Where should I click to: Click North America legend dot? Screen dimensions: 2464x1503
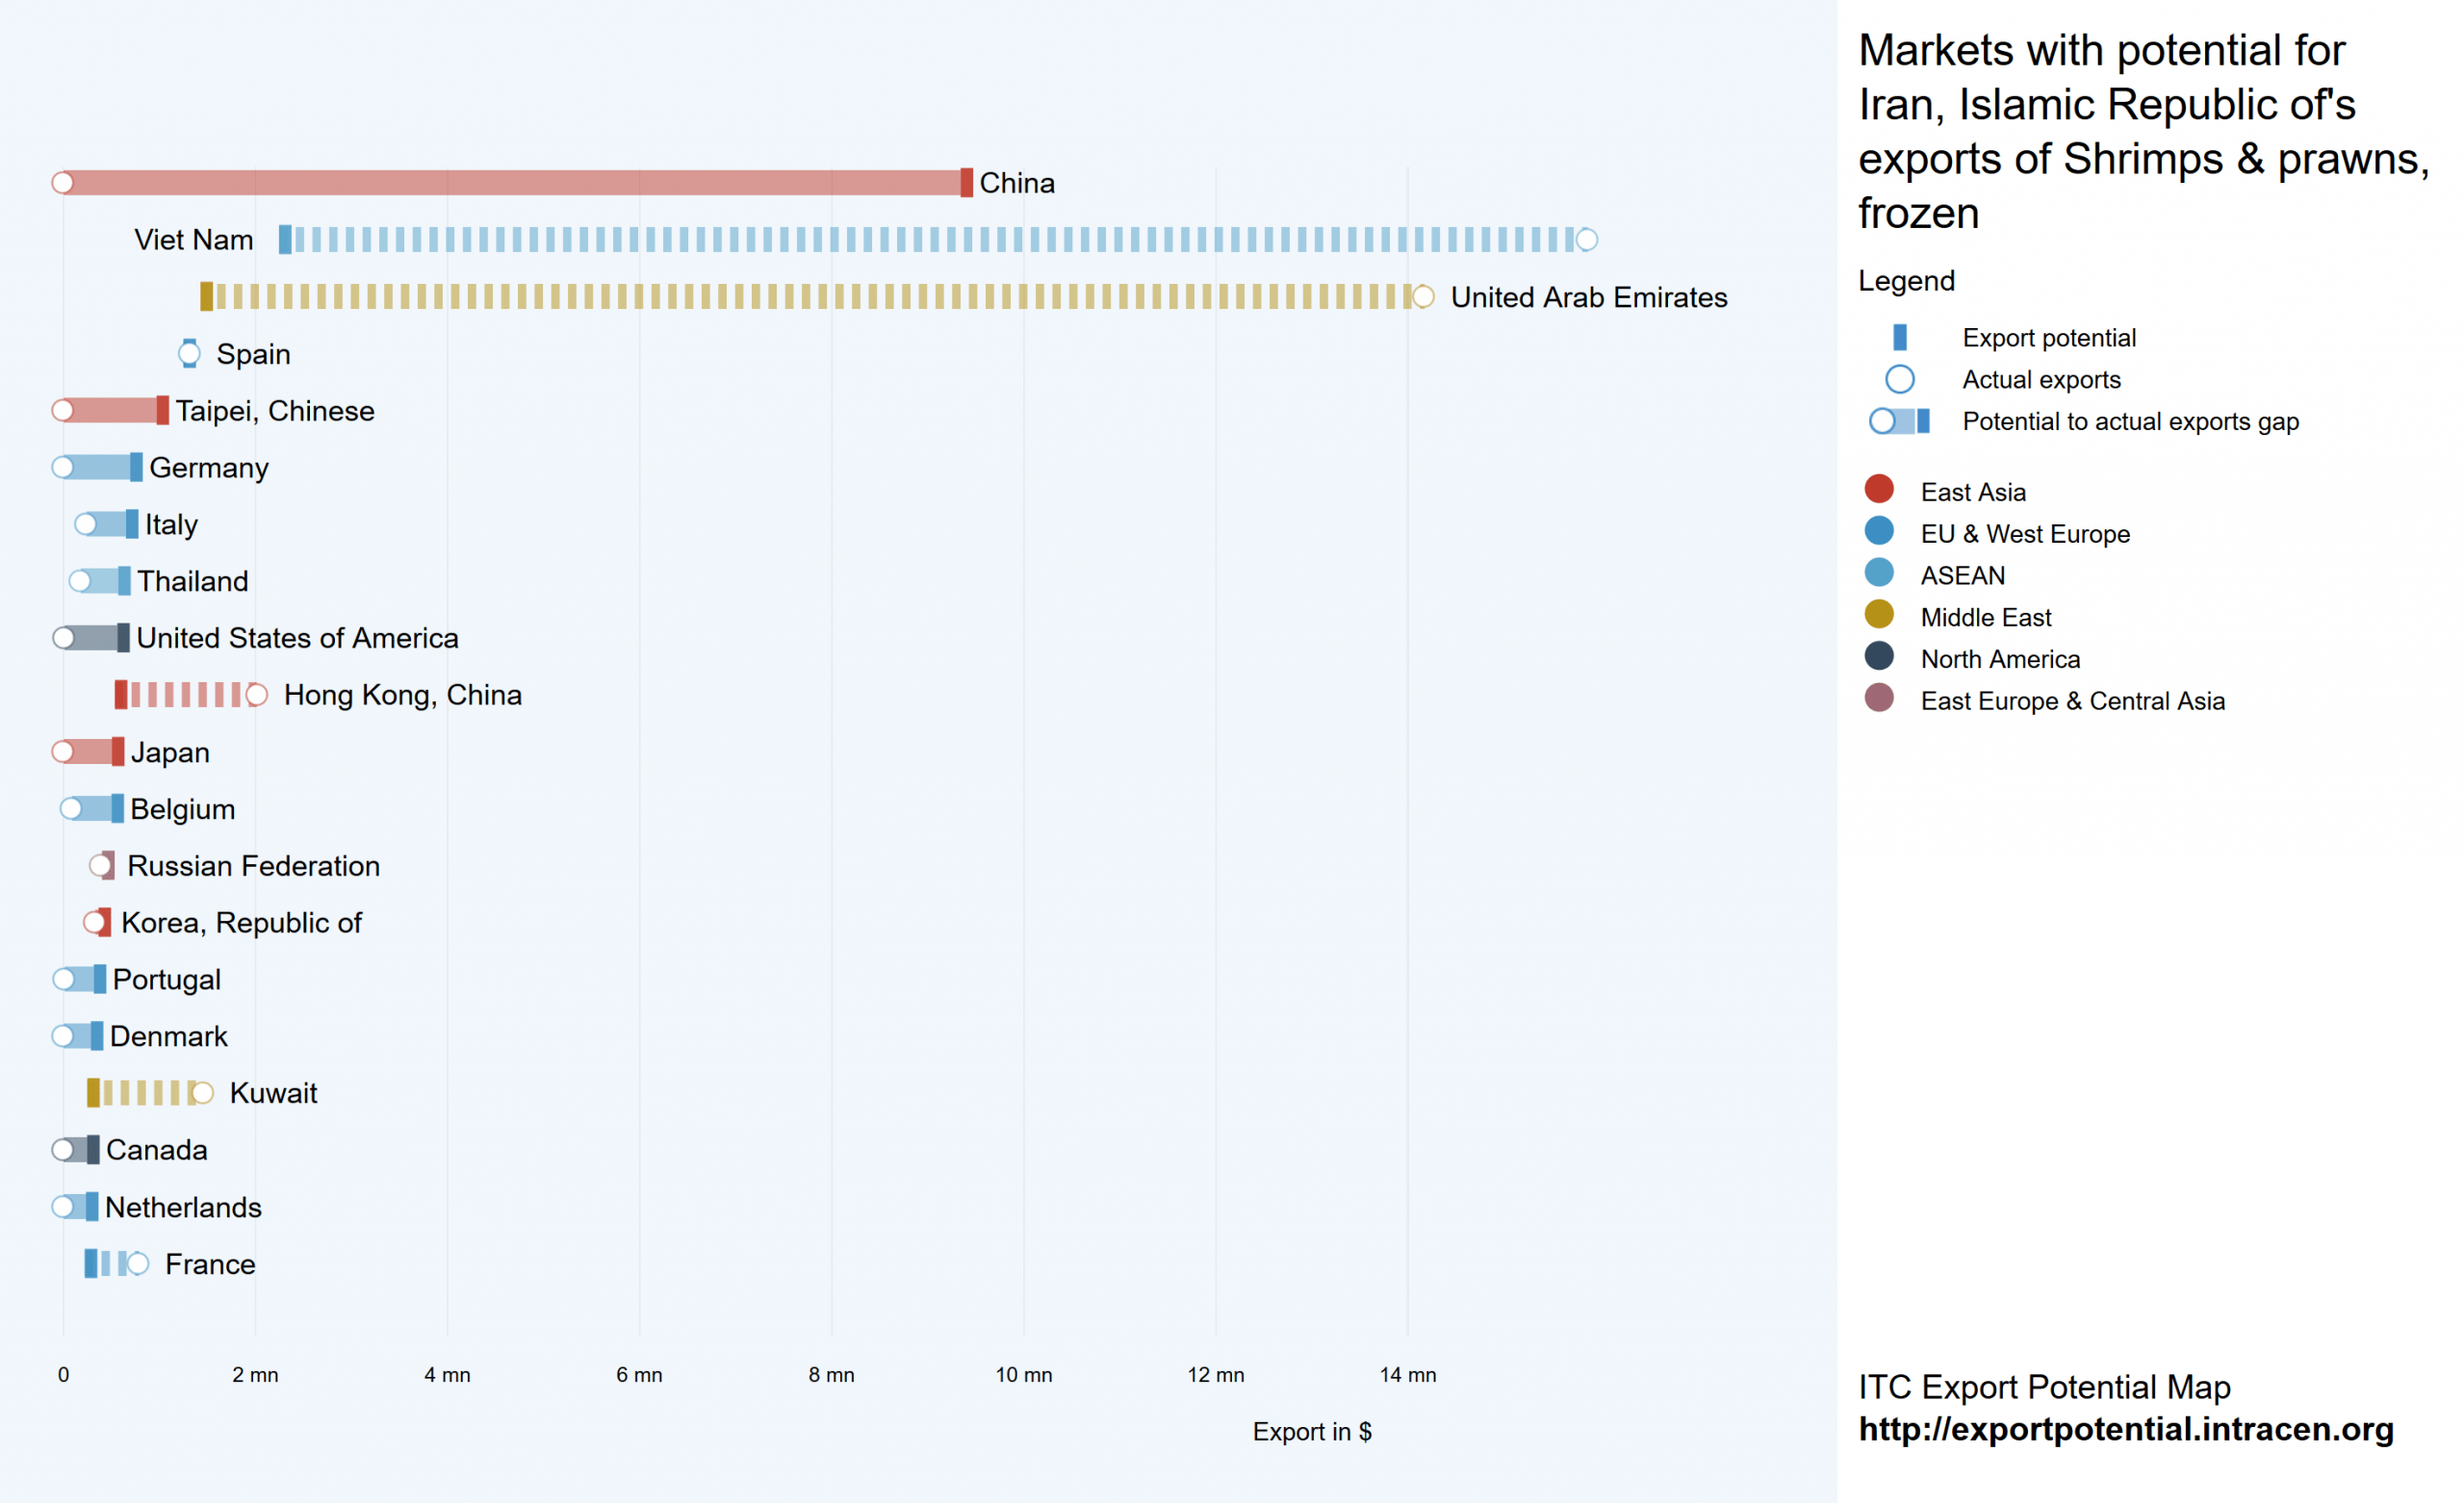click(x=1879, y=656)
